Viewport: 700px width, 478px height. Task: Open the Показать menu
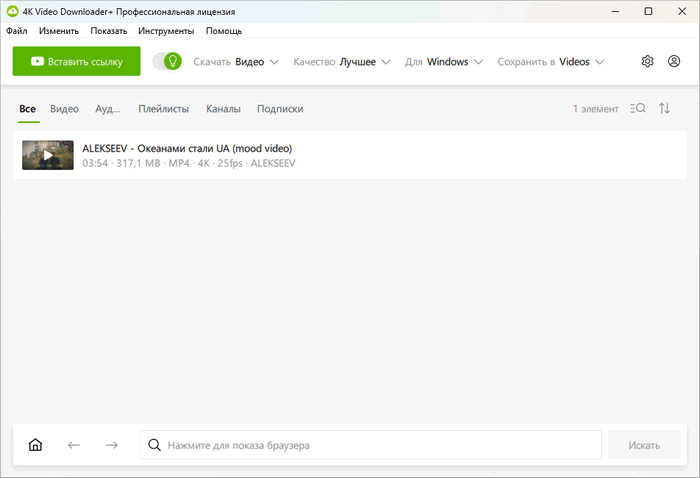(x=108, y=31)
